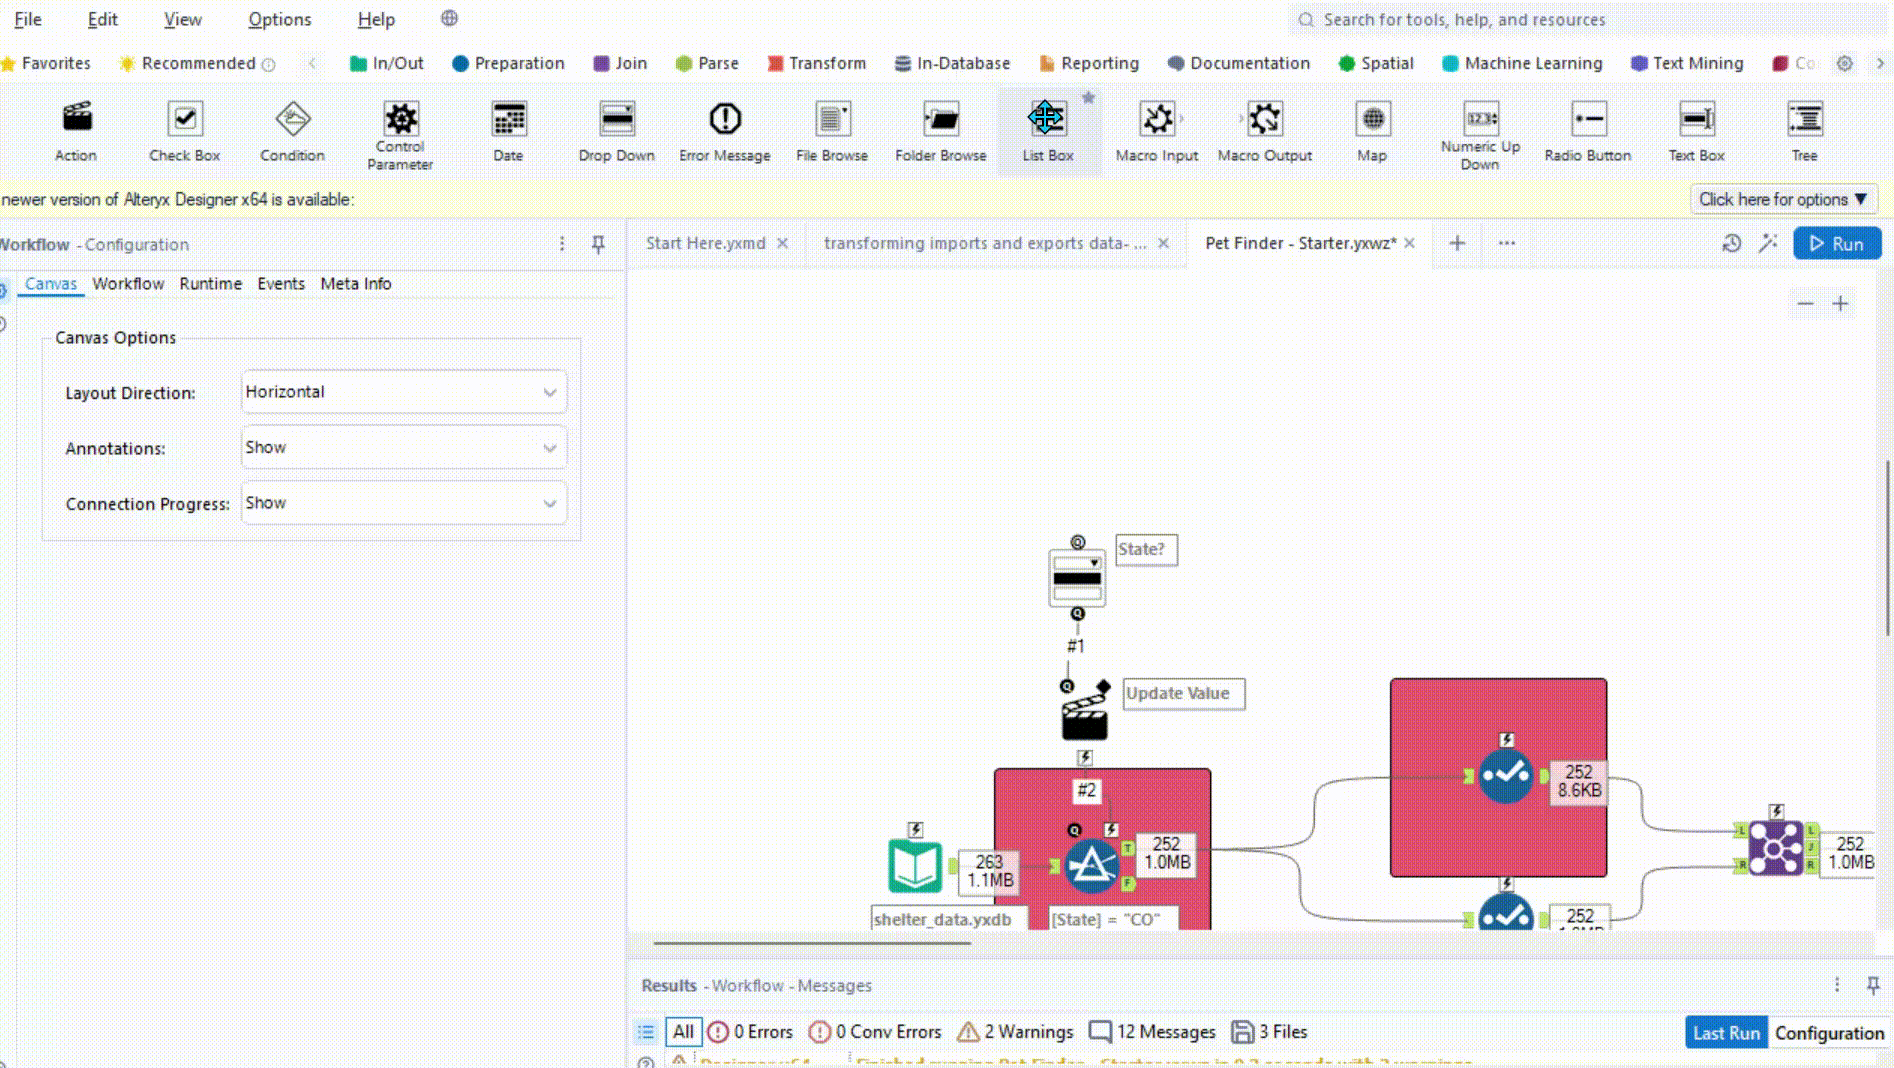
Task: Zoom in the canvas with plus
Action: click(x=1840, y=304)
